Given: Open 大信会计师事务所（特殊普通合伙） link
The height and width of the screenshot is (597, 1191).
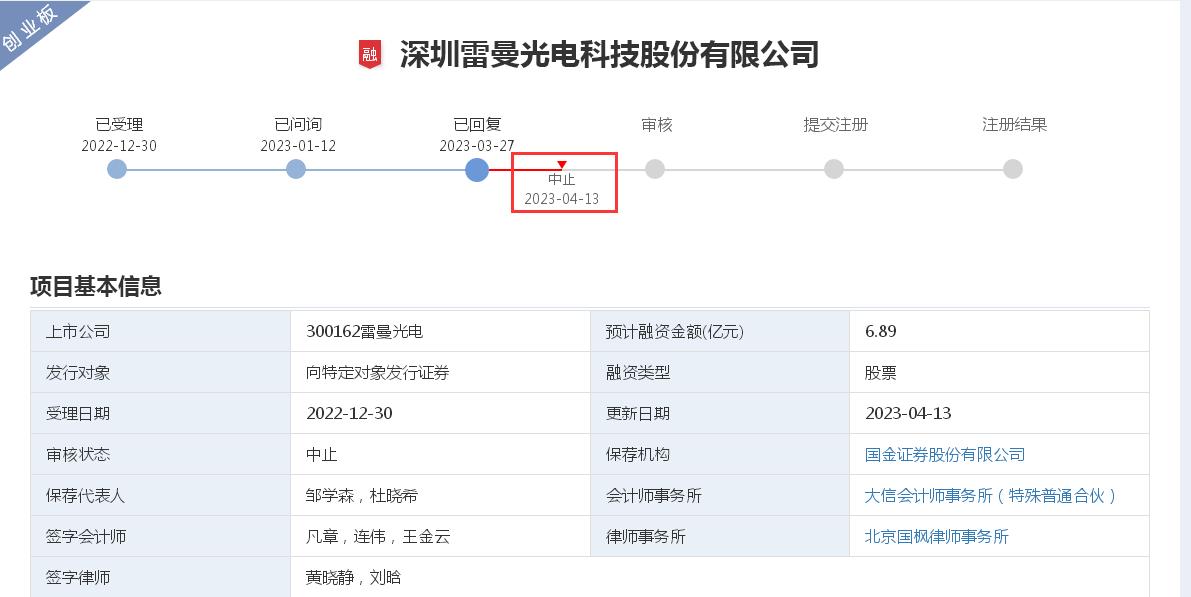Looking at the screenshot, I should (x=991, y=495).
